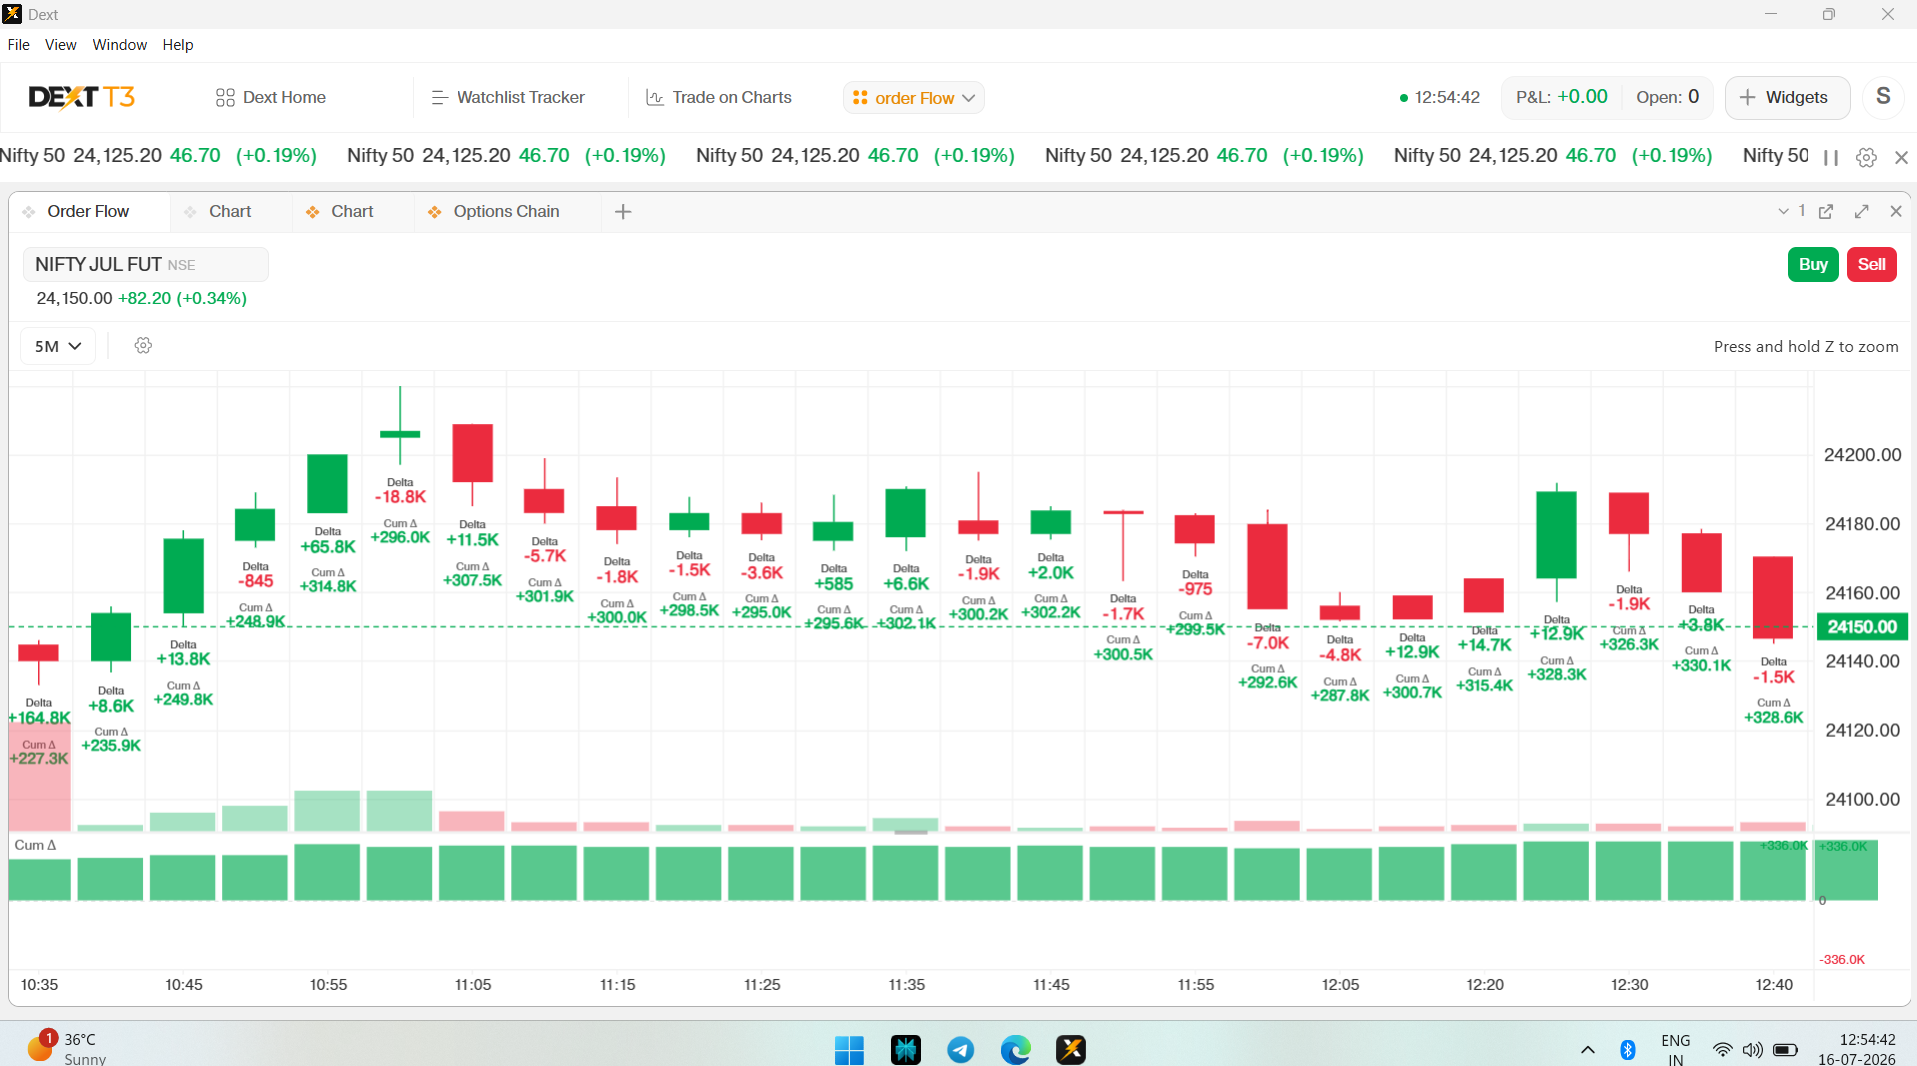
Task: Add a new tab with plus icon
Action: coord(623,212)
